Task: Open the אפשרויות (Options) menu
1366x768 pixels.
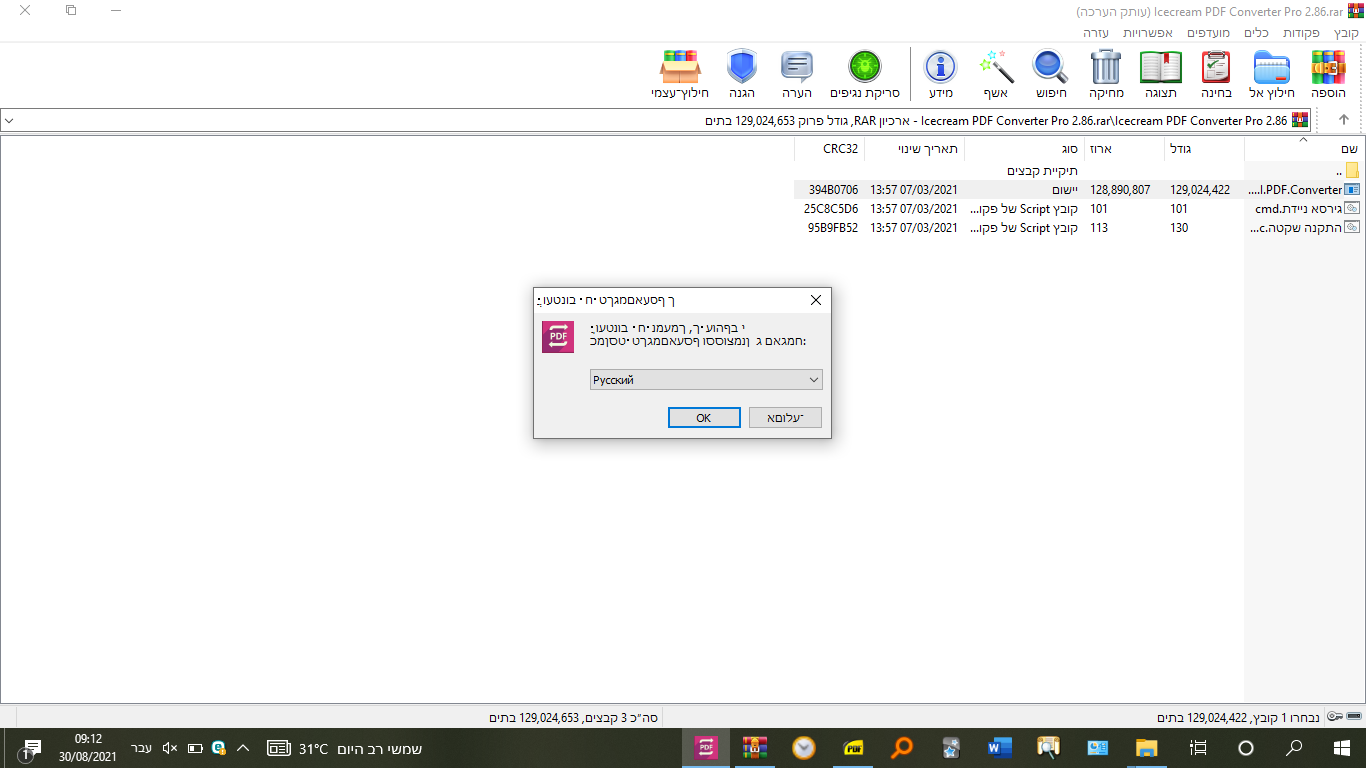Action: 1150,32
